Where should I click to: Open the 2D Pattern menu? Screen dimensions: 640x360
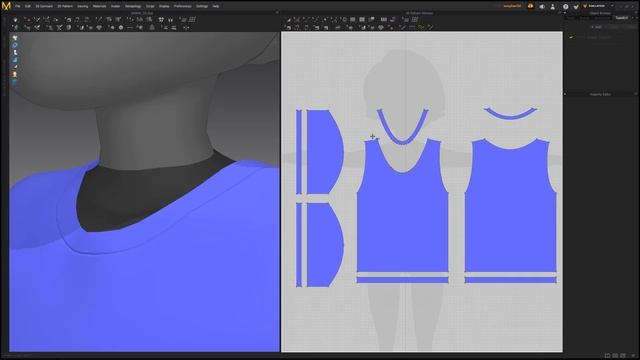(x=65, y=6)
